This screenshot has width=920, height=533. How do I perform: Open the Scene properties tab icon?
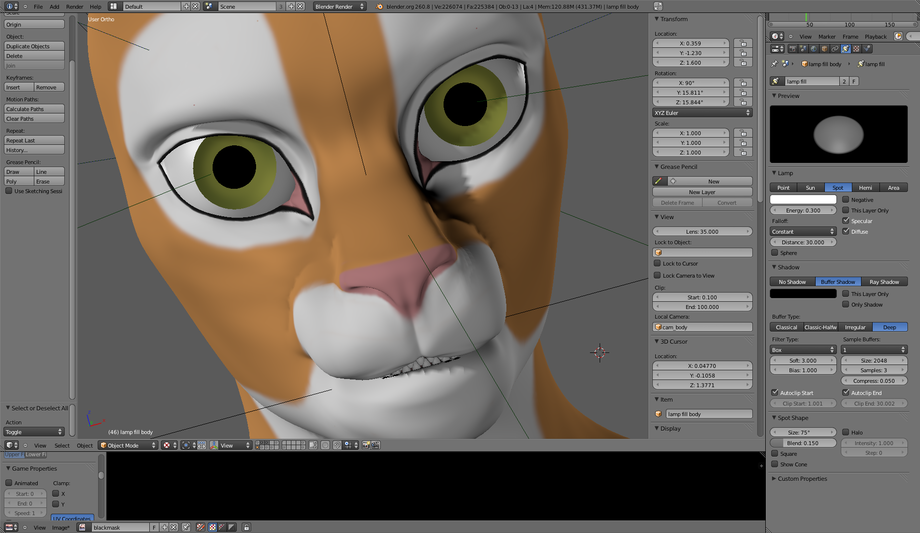point(804,49)
